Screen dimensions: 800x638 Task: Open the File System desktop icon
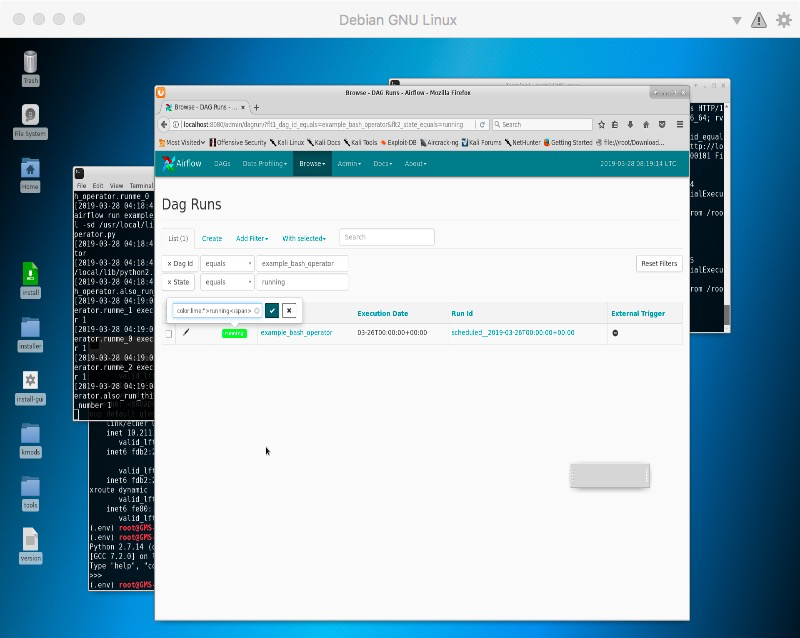(30, 121)
